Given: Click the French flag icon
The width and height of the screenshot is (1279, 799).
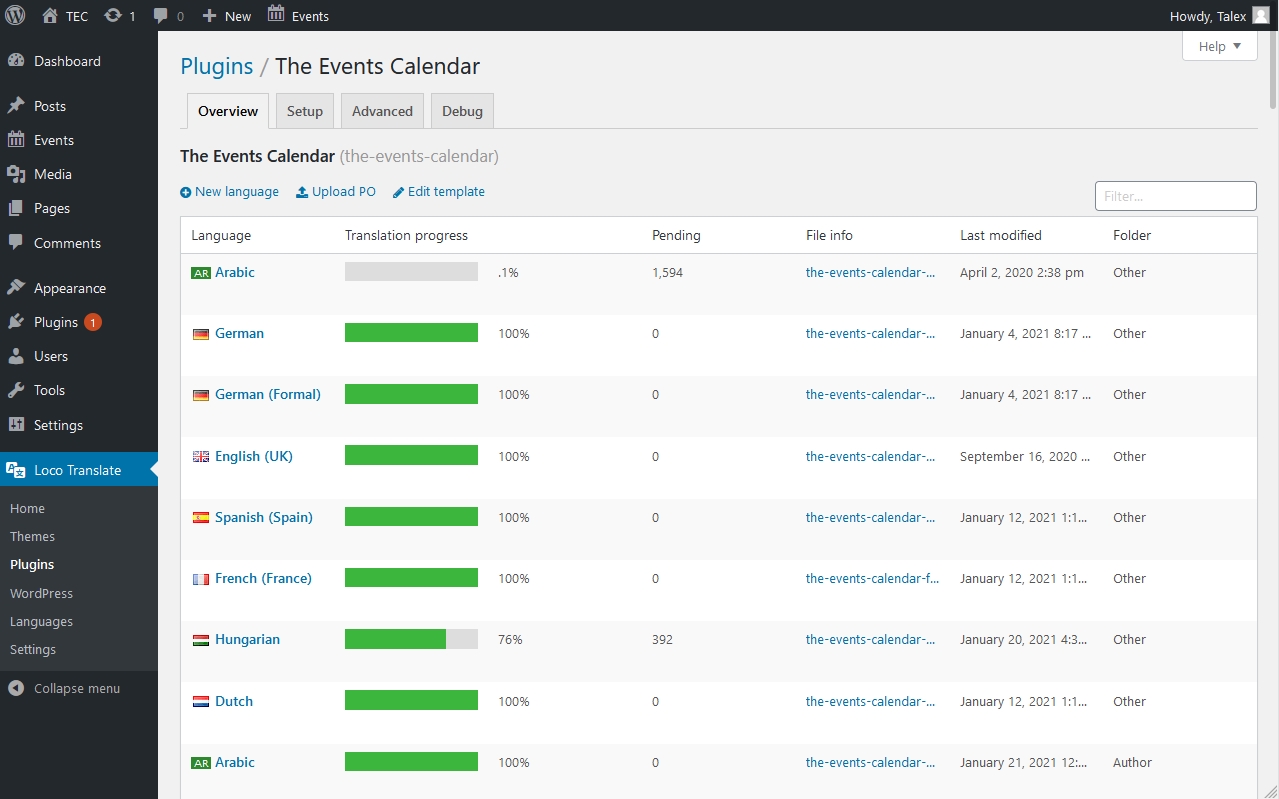Looking at the screenshot, I should coord(201,579).
